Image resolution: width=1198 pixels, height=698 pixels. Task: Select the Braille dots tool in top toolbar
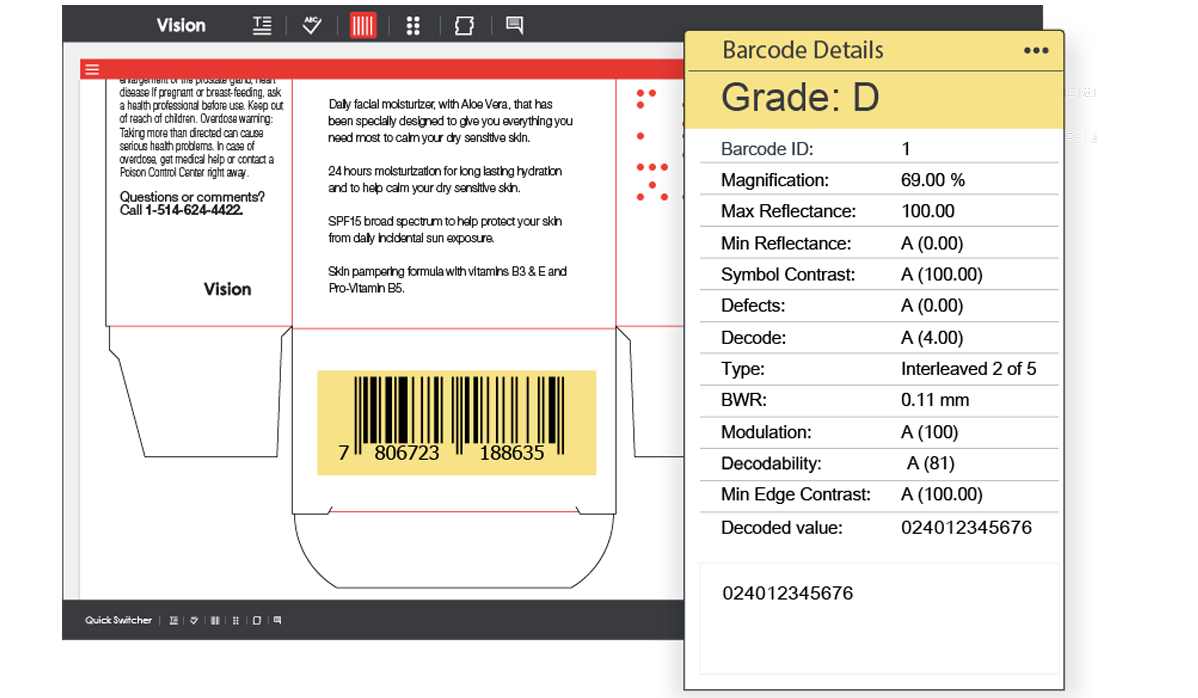pos(413,26)
